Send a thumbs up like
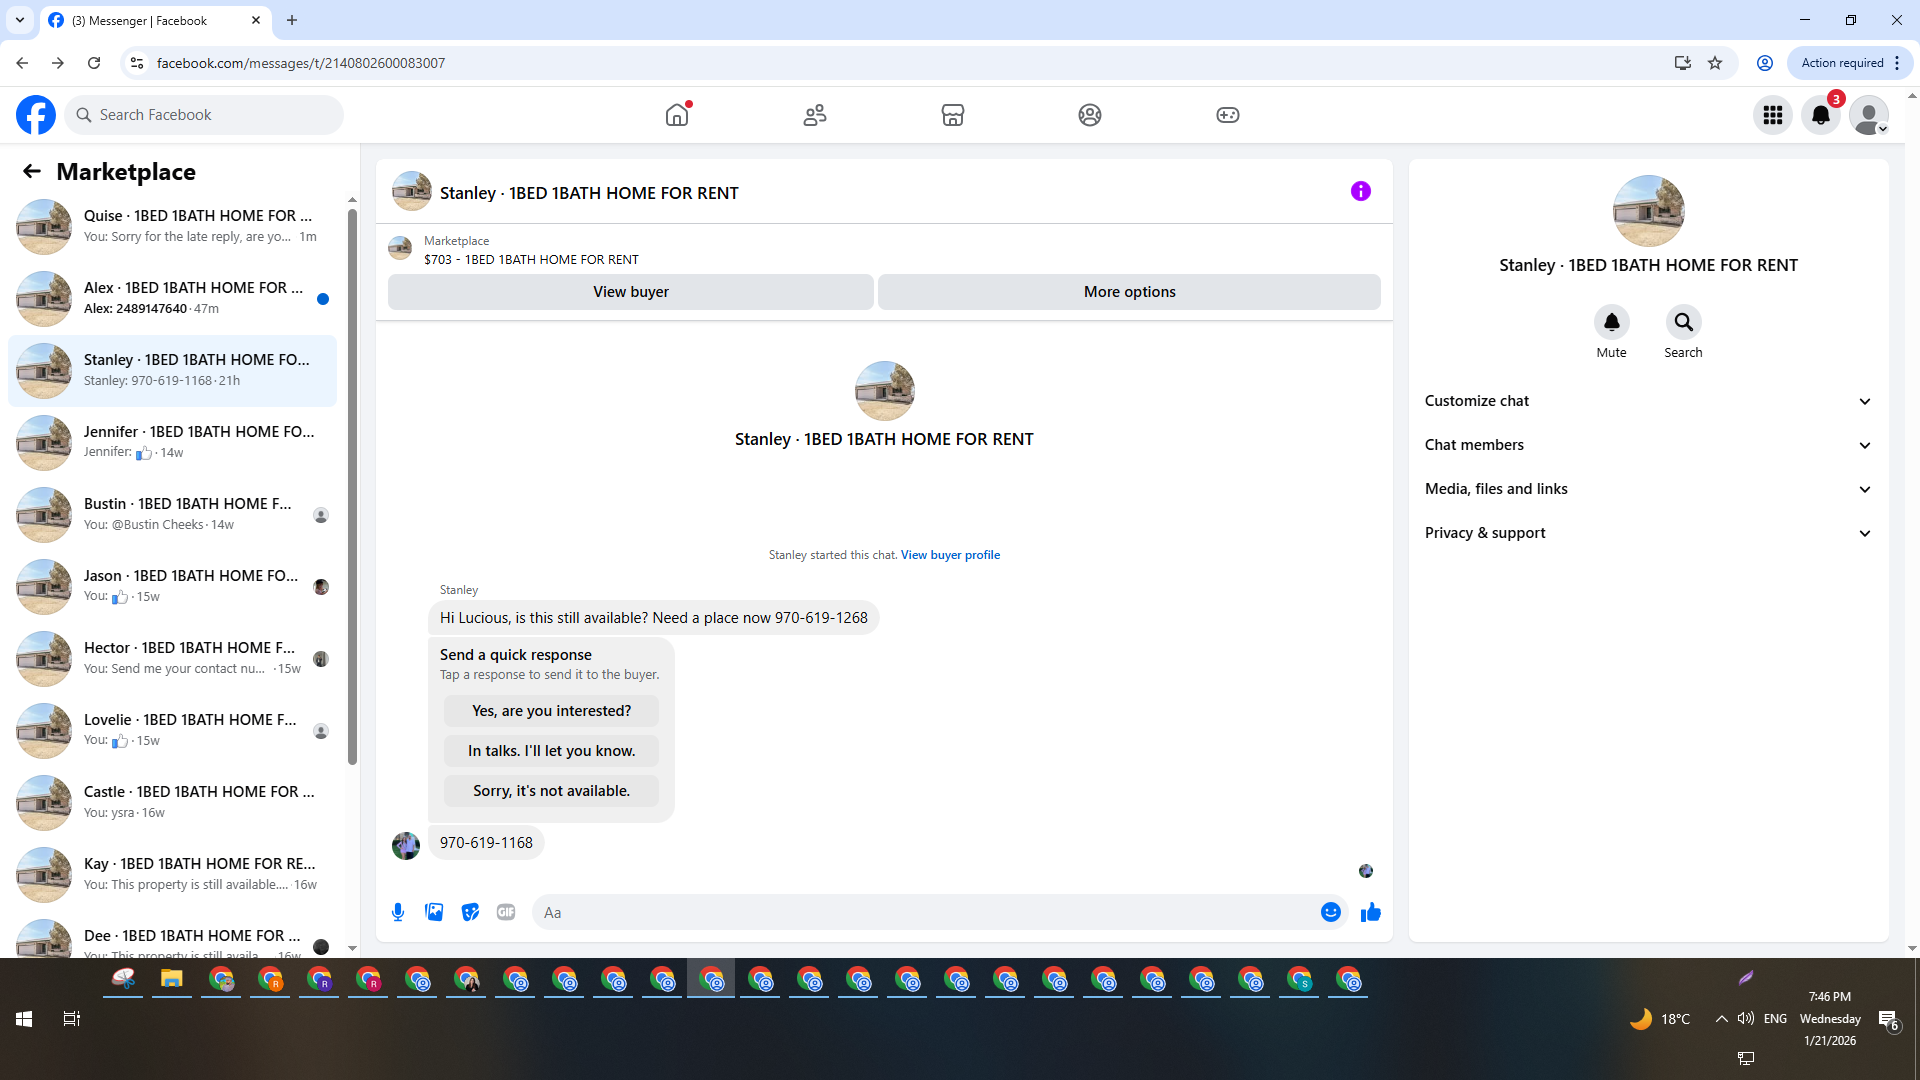This screenshot has height=1080, width=1920. coord(1370,912)
